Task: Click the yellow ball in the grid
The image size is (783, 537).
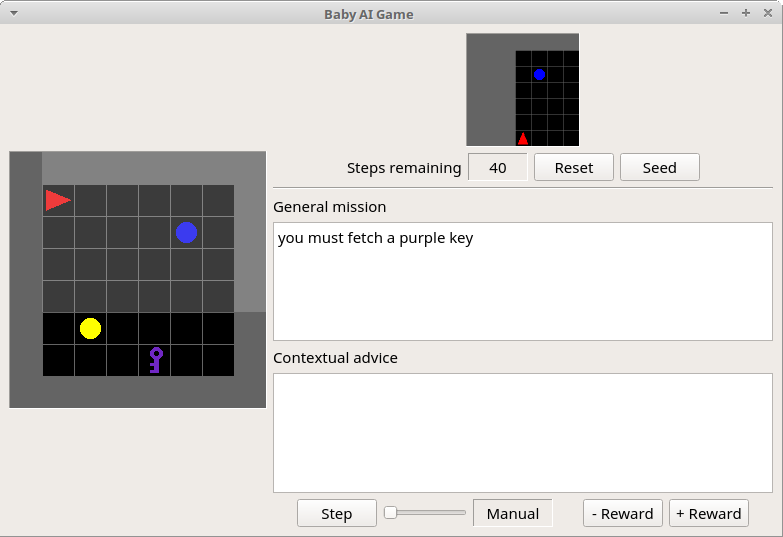Action: pos(90,328)
